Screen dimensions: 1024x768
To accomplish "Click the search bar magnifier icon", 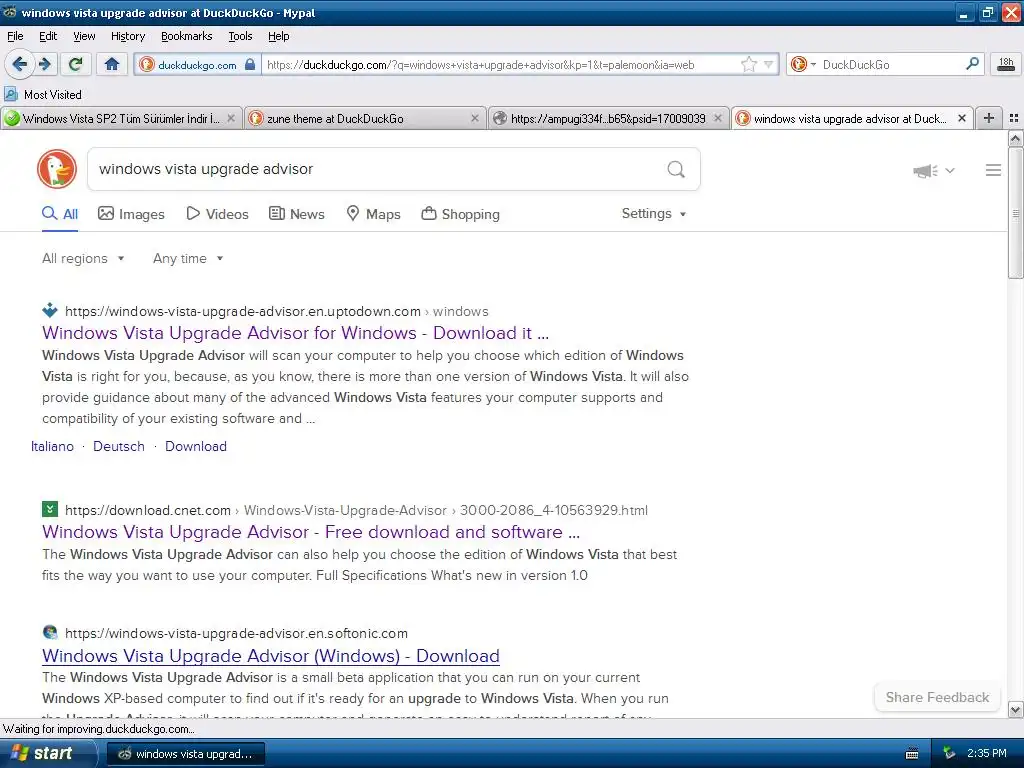I will 972,63.
